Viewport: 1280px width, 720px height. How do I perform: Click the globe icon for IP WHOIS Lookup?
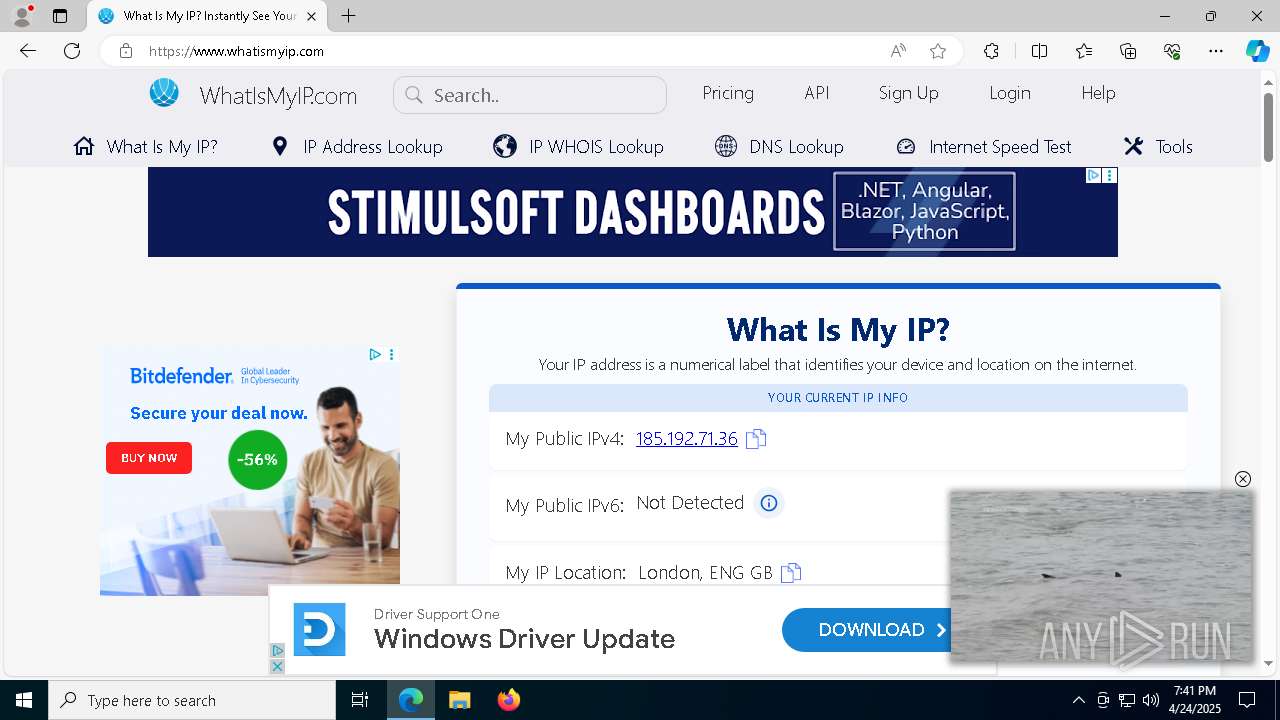pyautogui.click(x=505, y=146)
